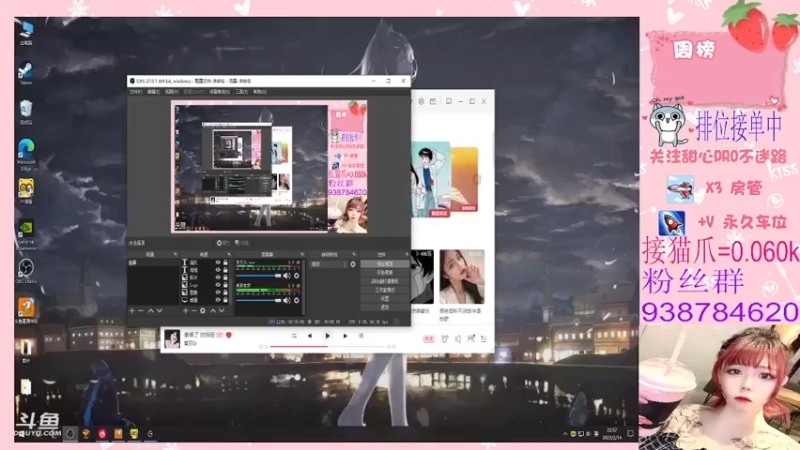Viewport: 800px width, 450px height.
Task: Remove the selected scene with the Scenes minus icon
Action: 141,311
